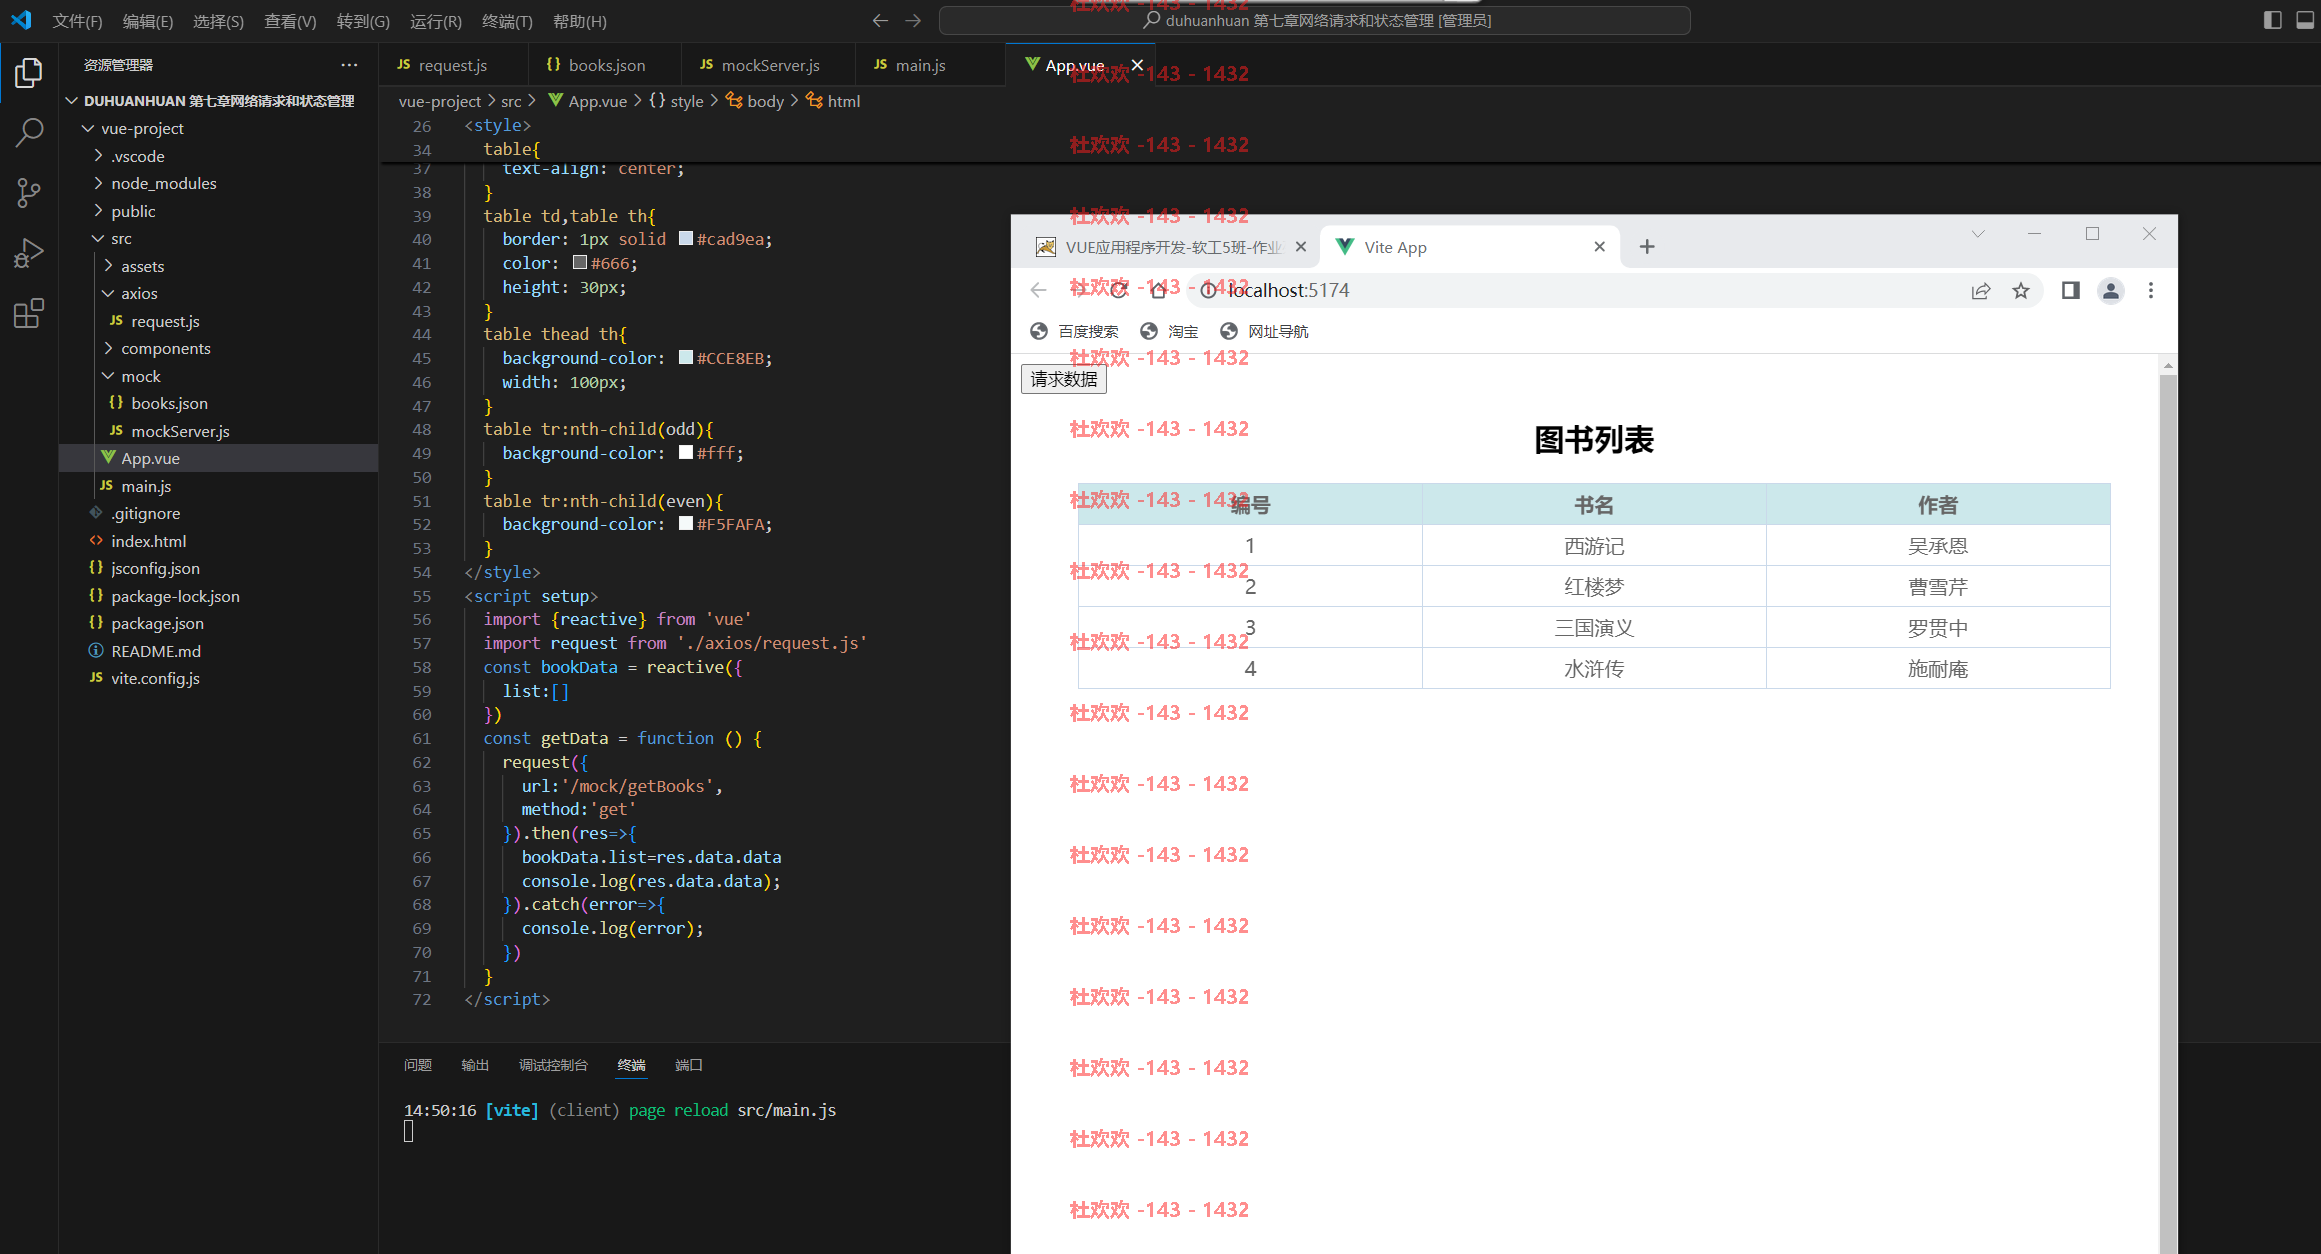Switch to books.json editor tab
2321x1254 pixels.
point(604,65)
